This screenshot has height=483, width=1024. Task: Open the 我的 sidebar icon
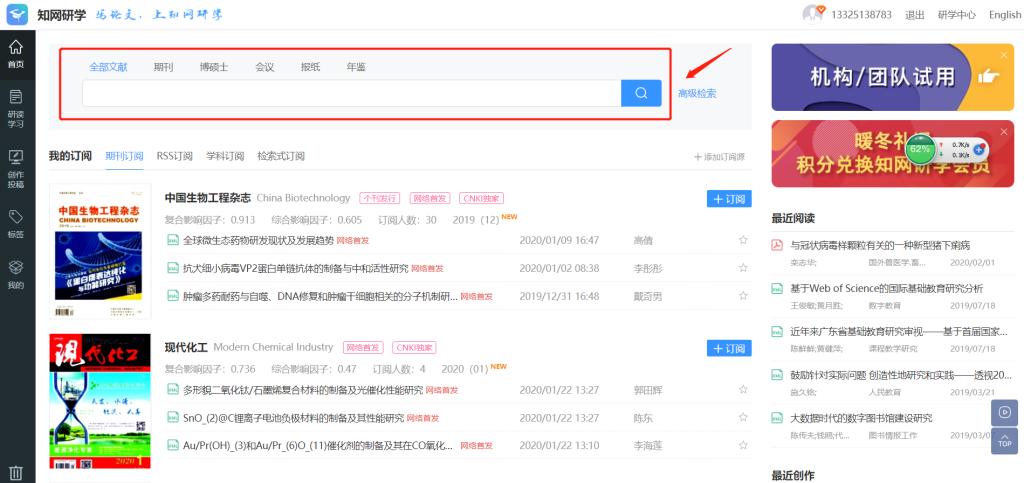[16, 274]
